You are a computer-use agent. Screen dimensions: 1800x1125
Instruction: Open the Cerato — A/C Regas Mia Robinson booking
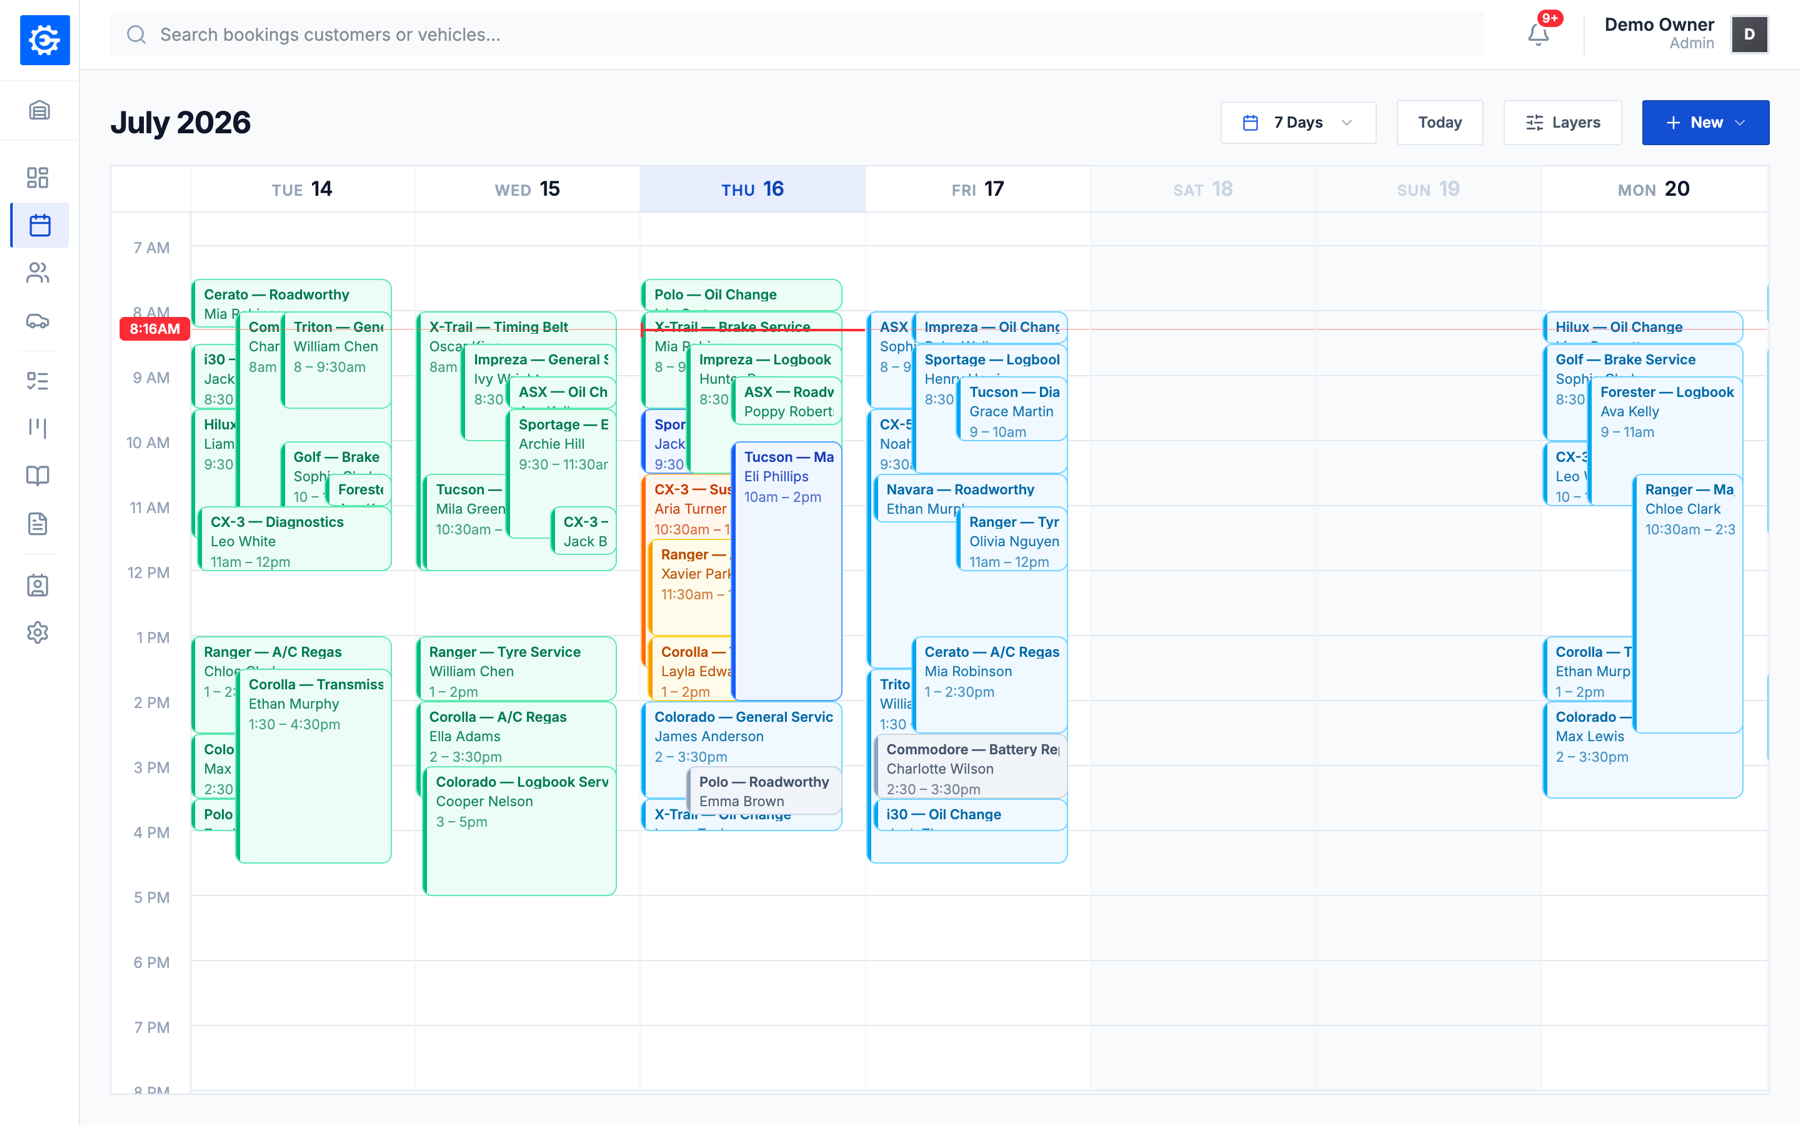[990, 685]
